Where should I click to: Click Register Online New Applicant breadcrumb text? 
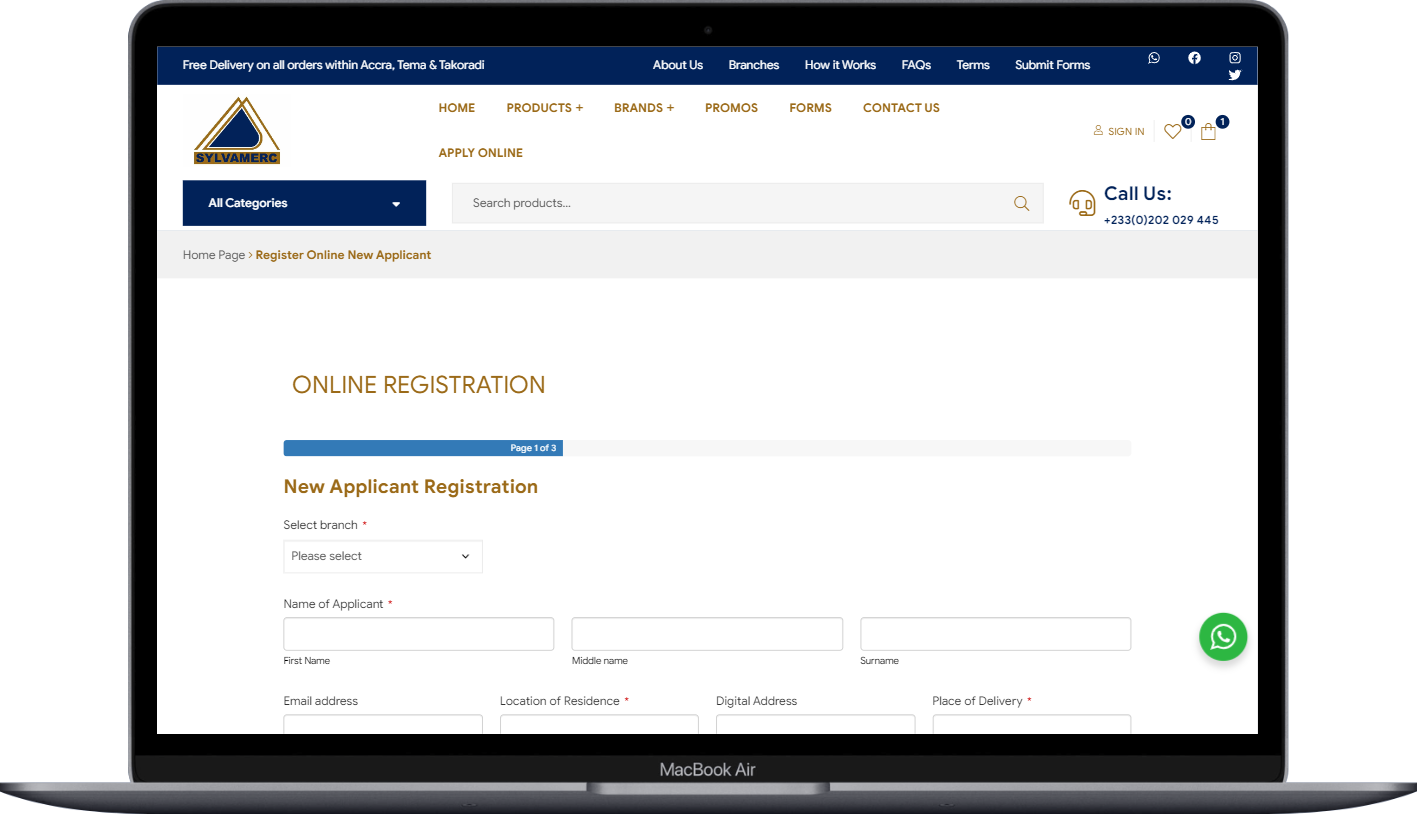pos(343,255)
